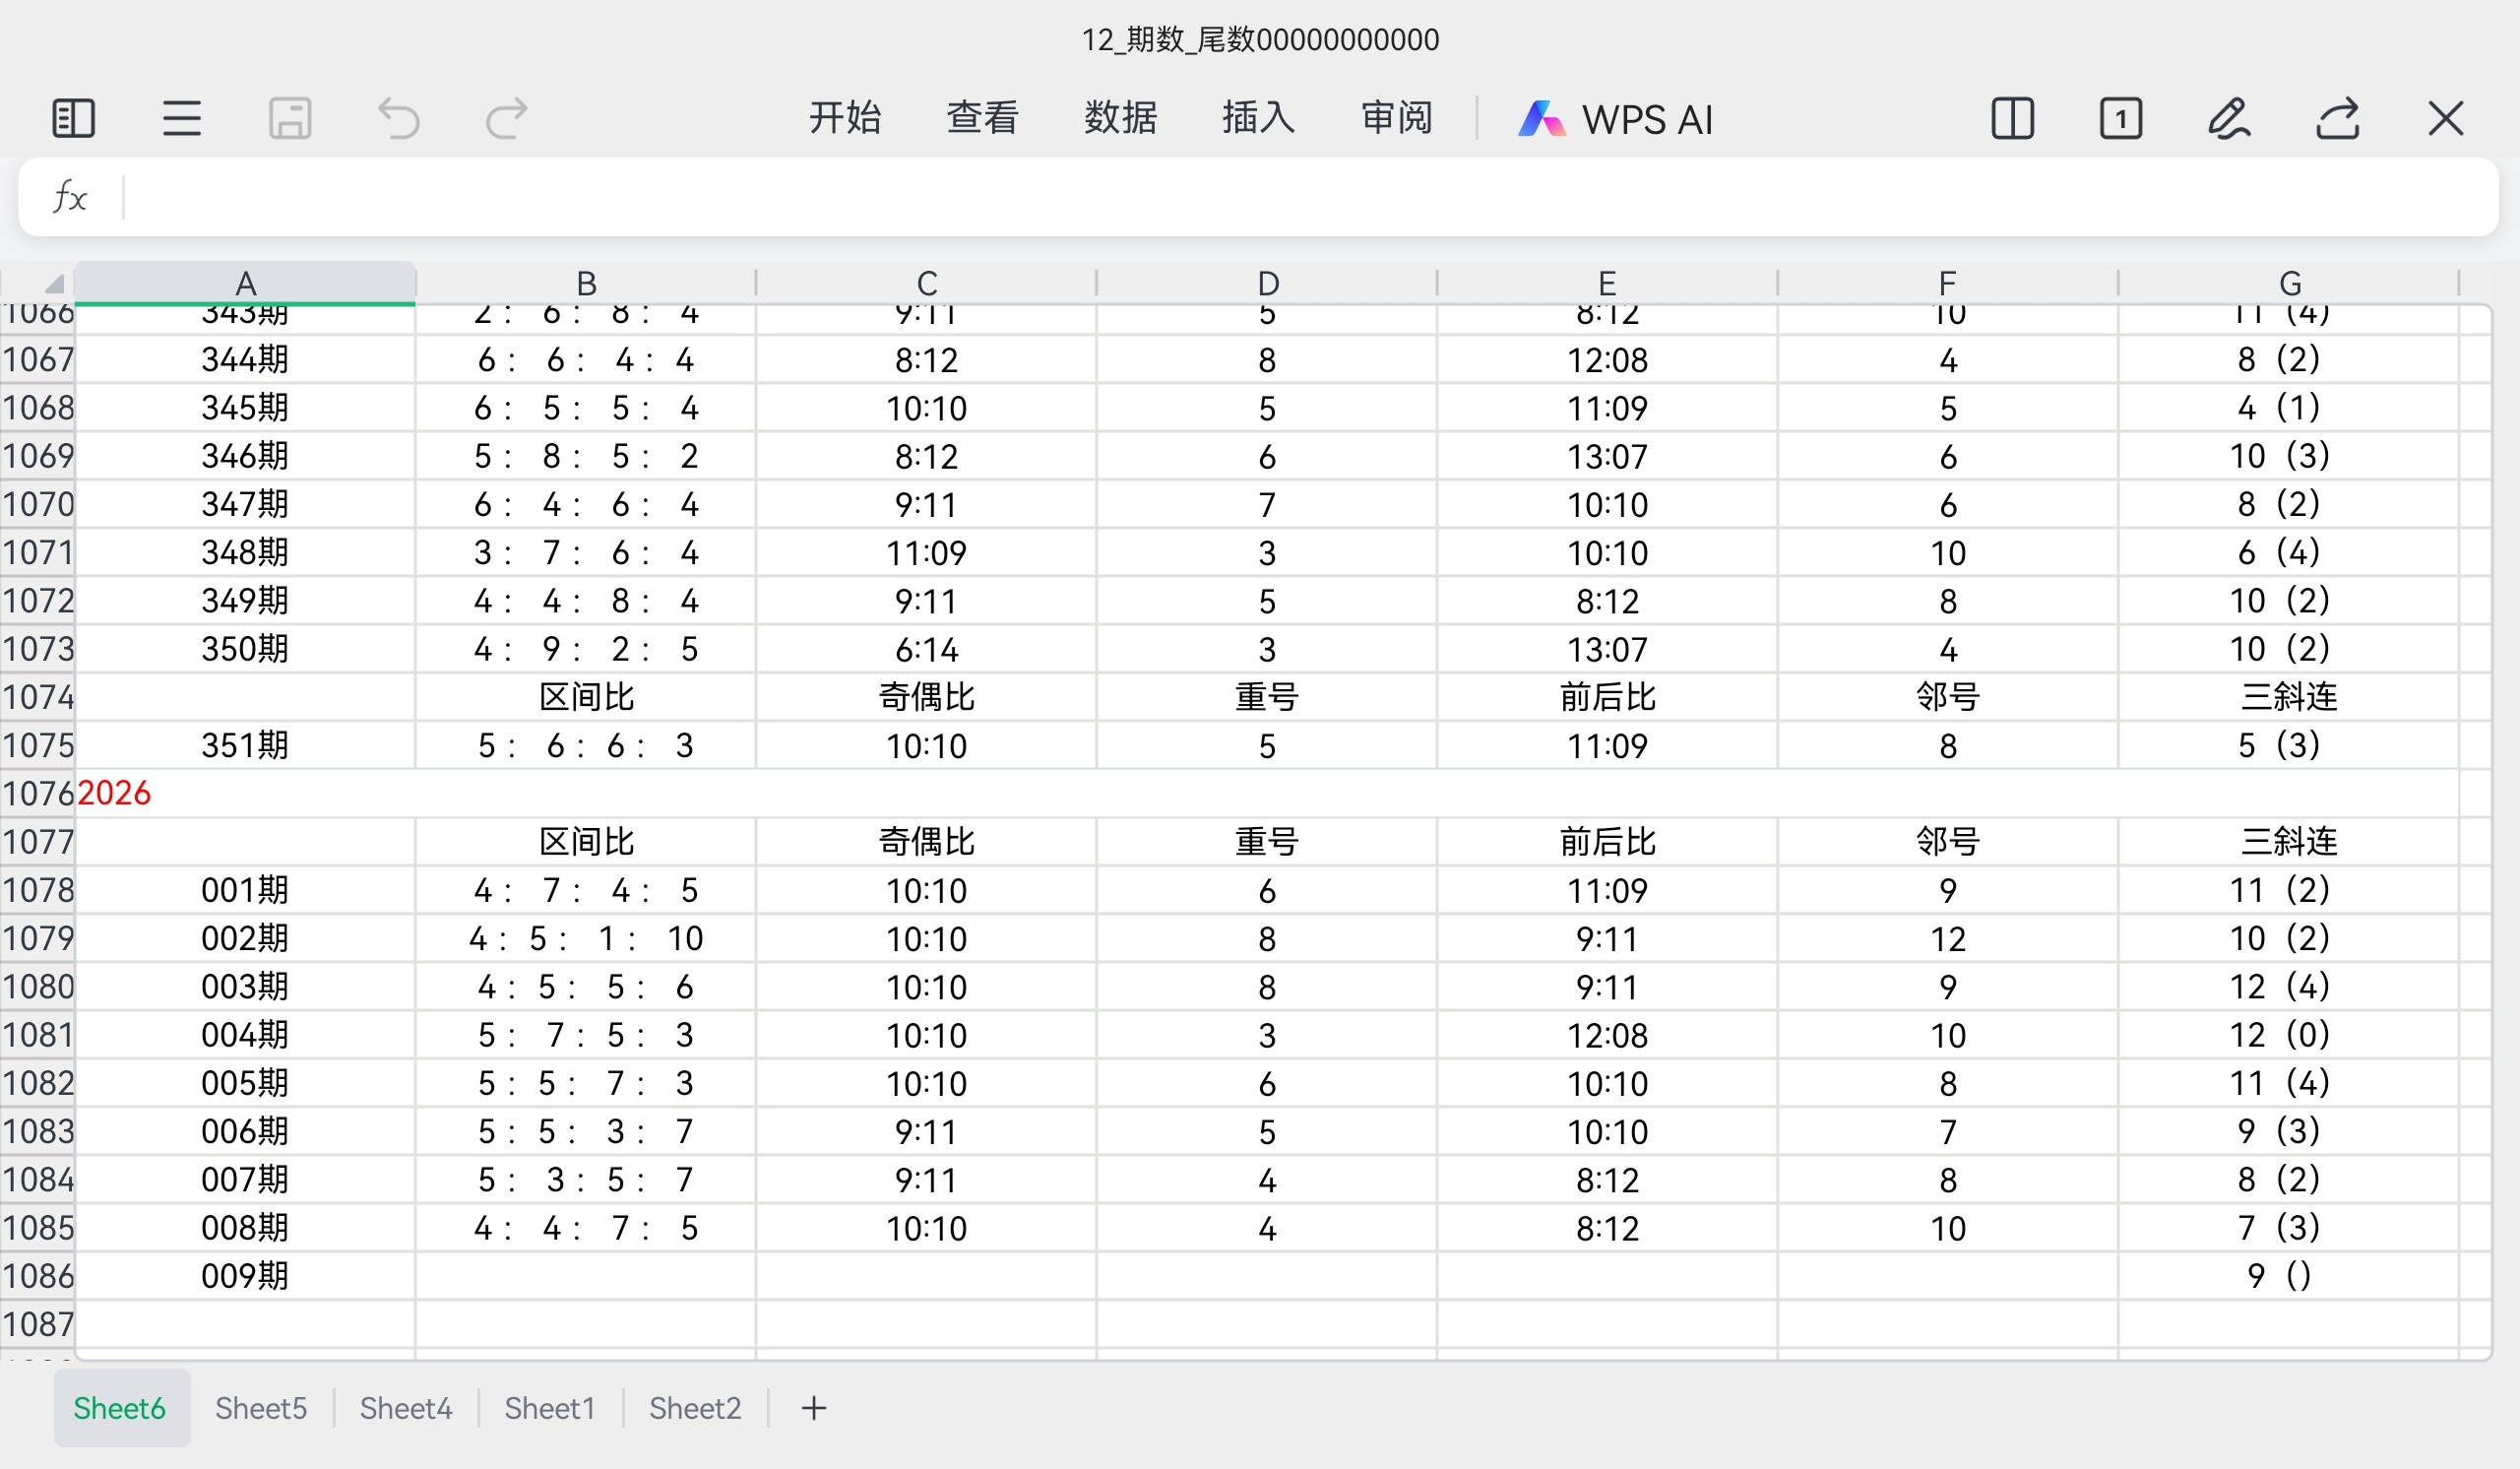Open the 插入 ribbon tab
The image size is (2520, 1469).
click(1258, 118)
